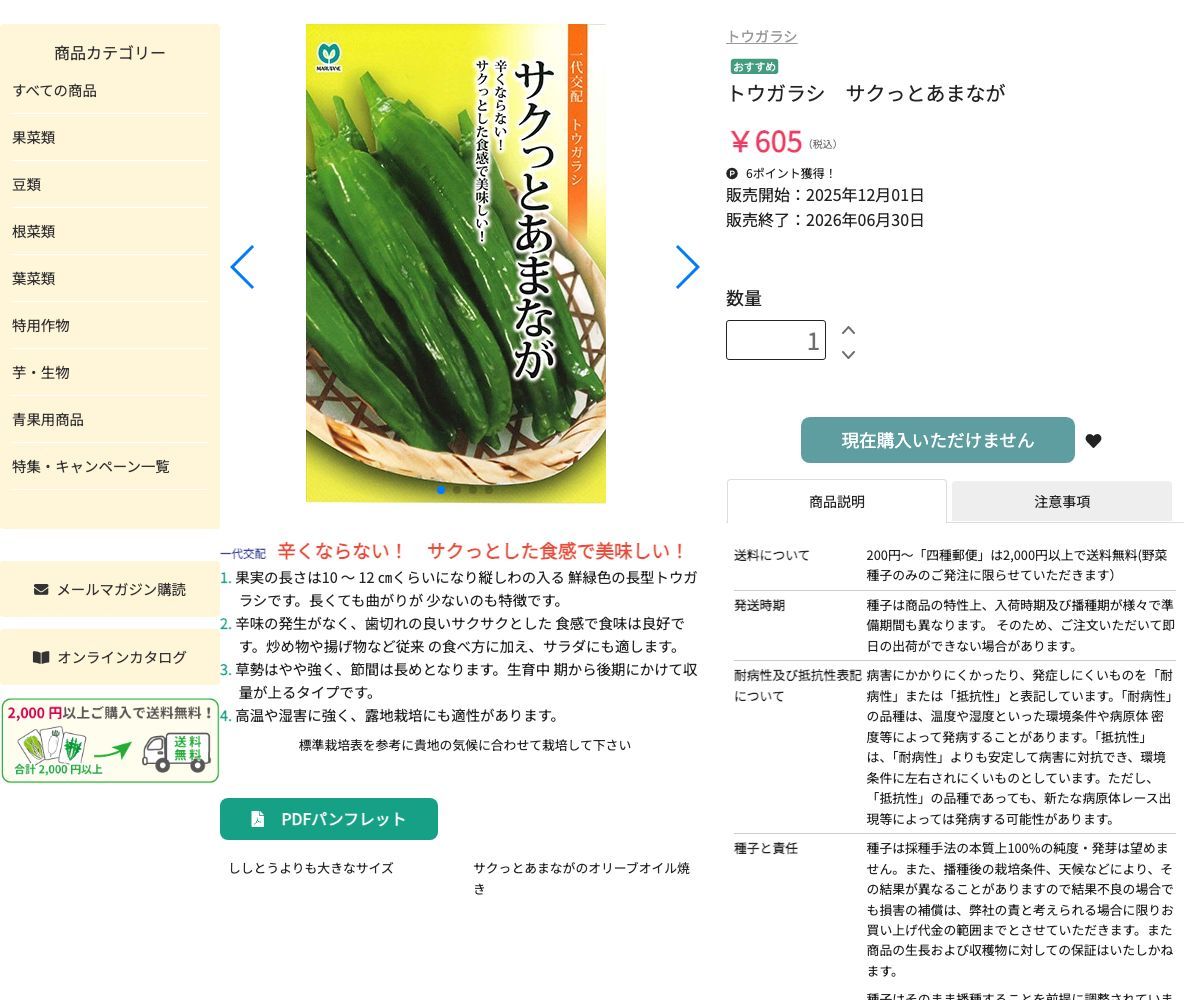This screenshot has height=1000, width=1200.
Task: Click the envelope icon for メールマガジン購読
Action: [39, 589]
